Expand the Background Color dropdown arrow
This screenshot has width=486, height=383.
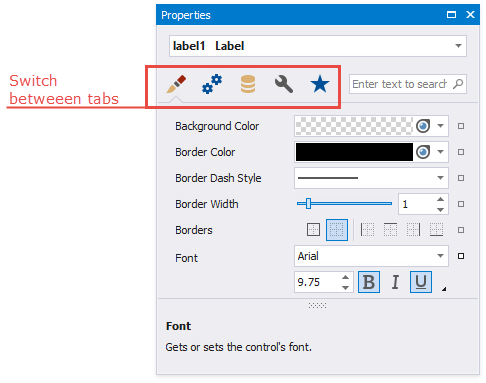(x=440, y=126)
